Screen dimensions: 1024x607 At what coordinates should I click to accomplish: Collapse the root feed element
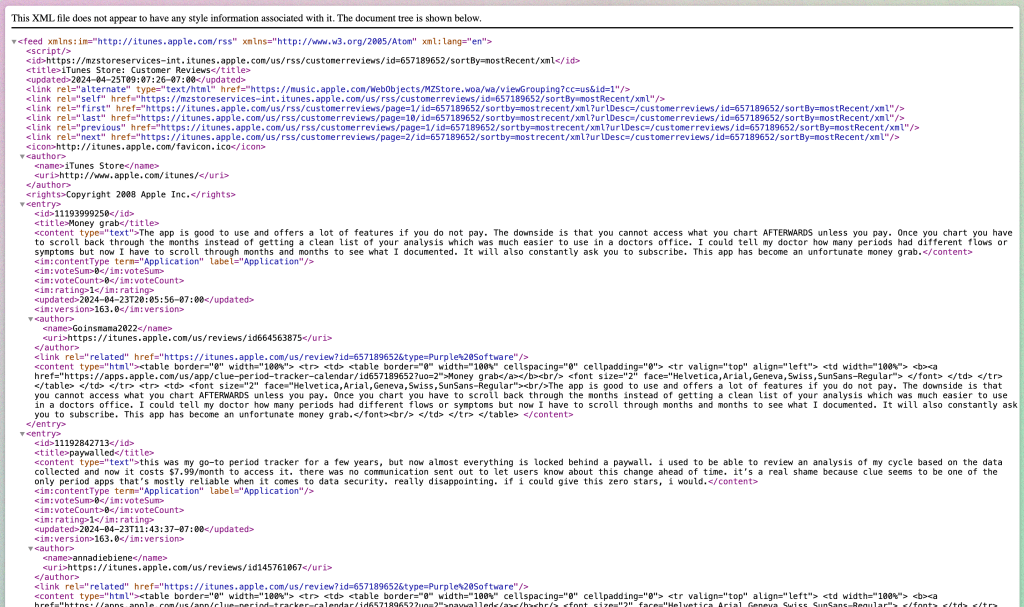click(x=14, y=41)
